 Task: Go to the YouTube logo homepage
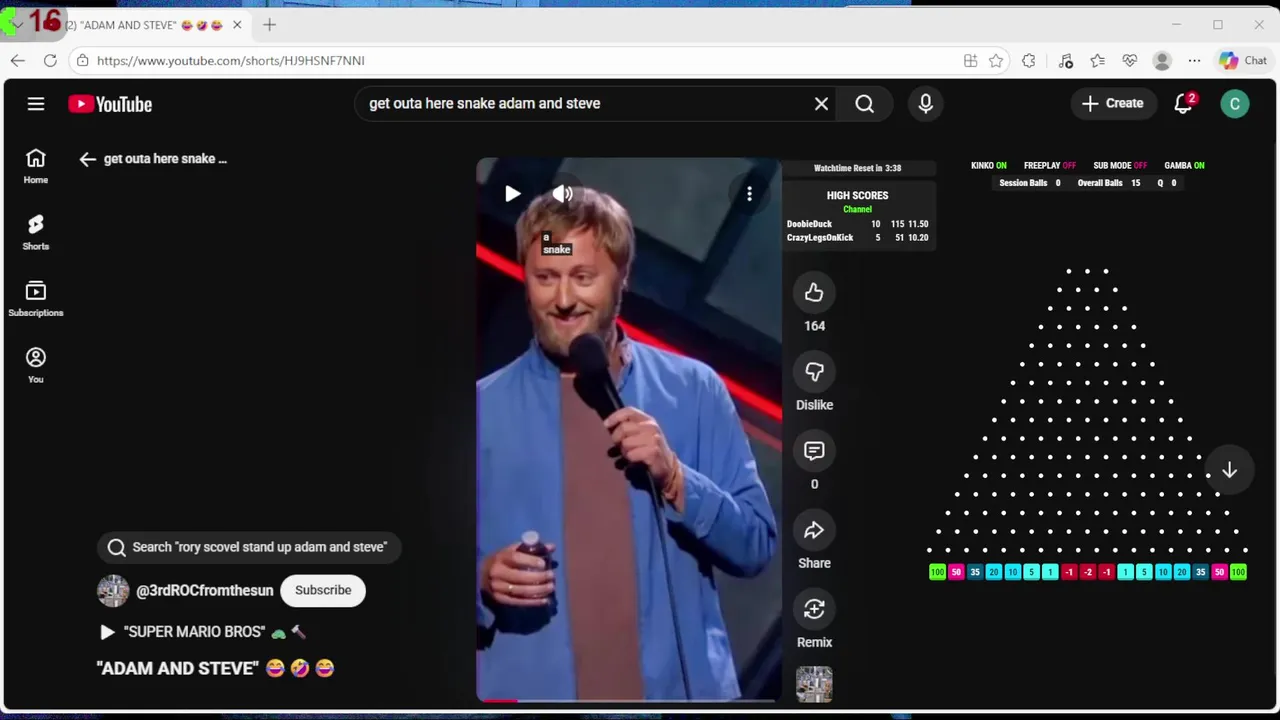click(110, 104)
